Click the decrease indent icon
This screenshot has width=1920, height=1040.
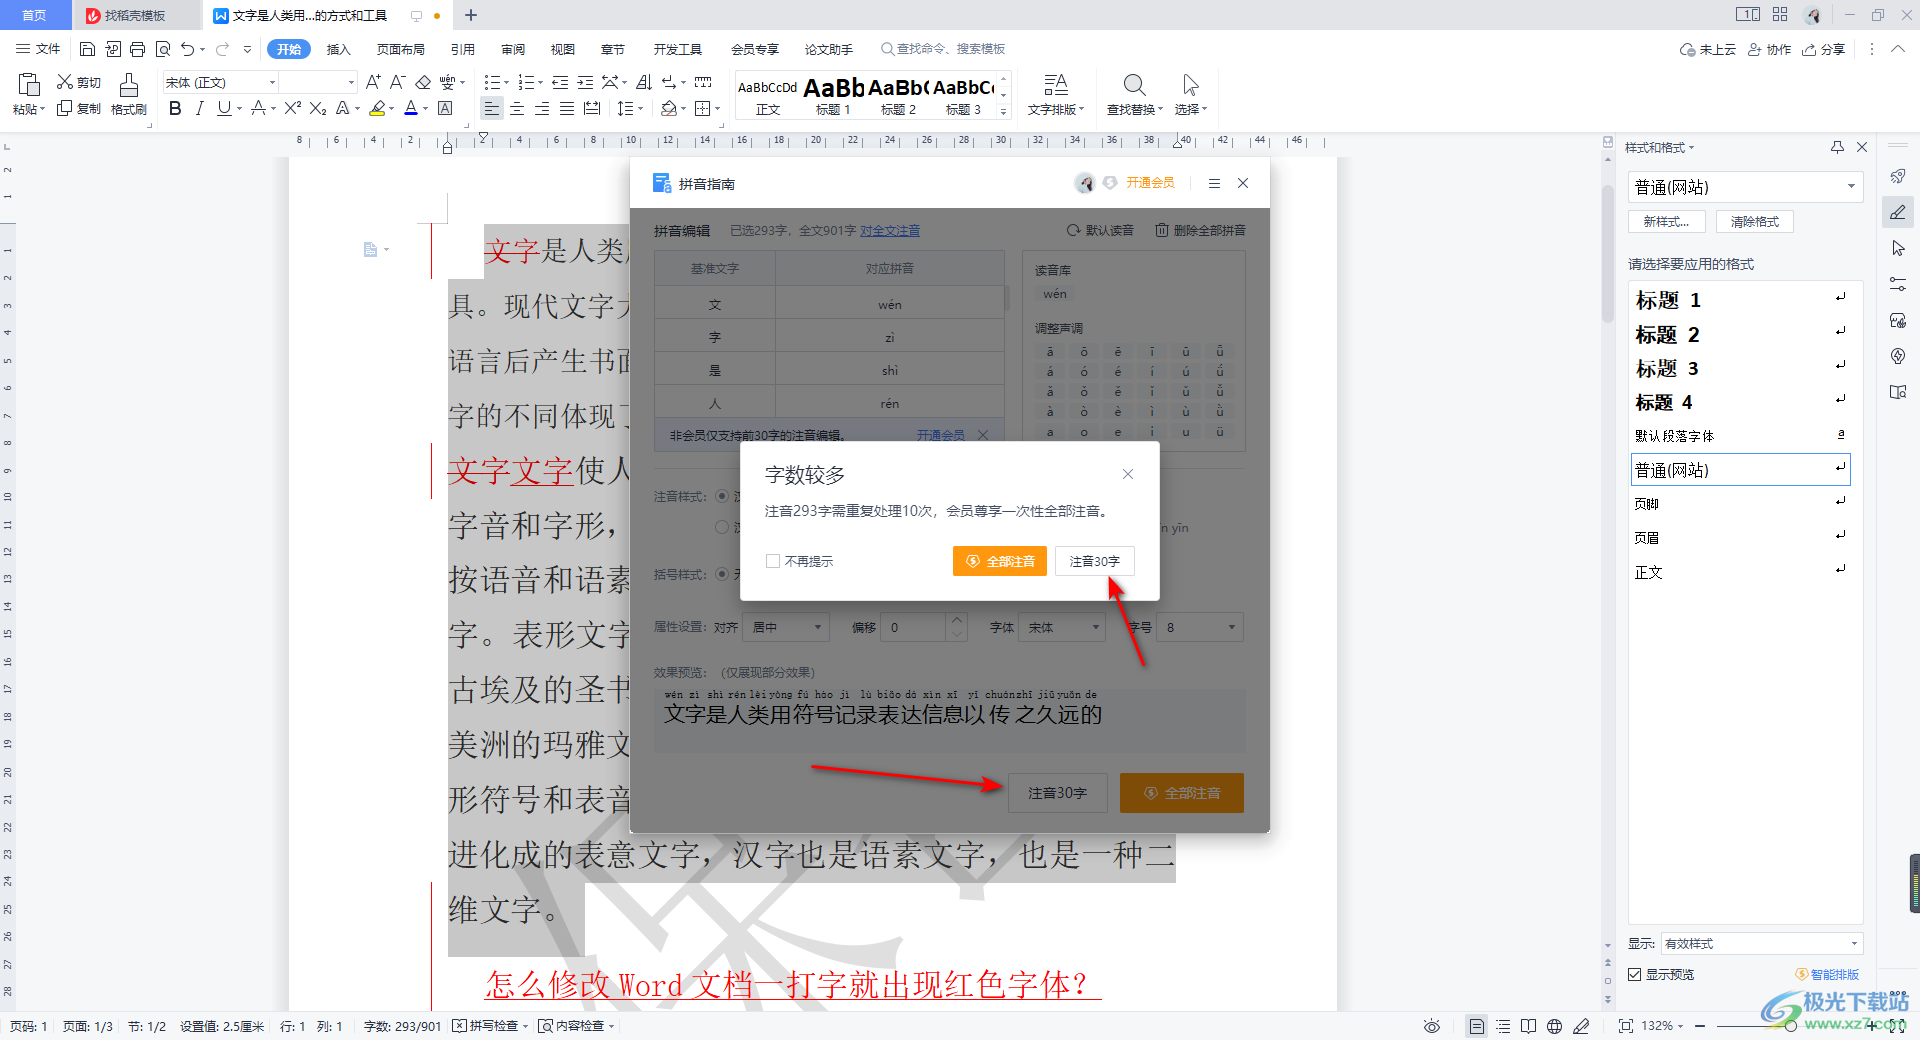click(560, 82)
